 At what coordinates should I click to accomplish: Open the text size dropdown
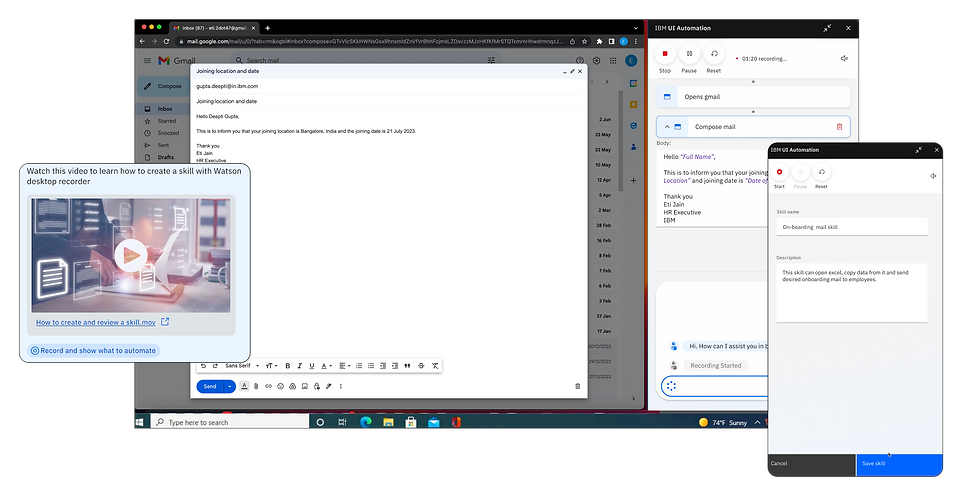[x=270, y=366]
